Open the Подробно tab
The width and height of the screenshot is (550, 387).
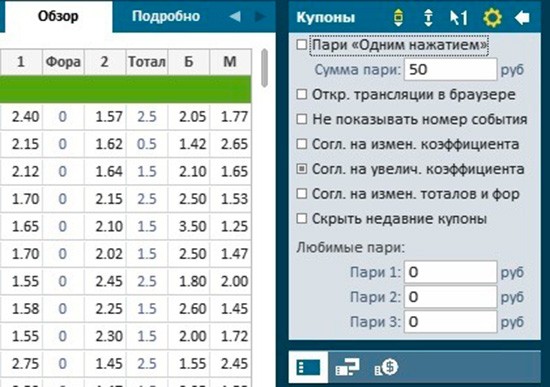[166, 16]
